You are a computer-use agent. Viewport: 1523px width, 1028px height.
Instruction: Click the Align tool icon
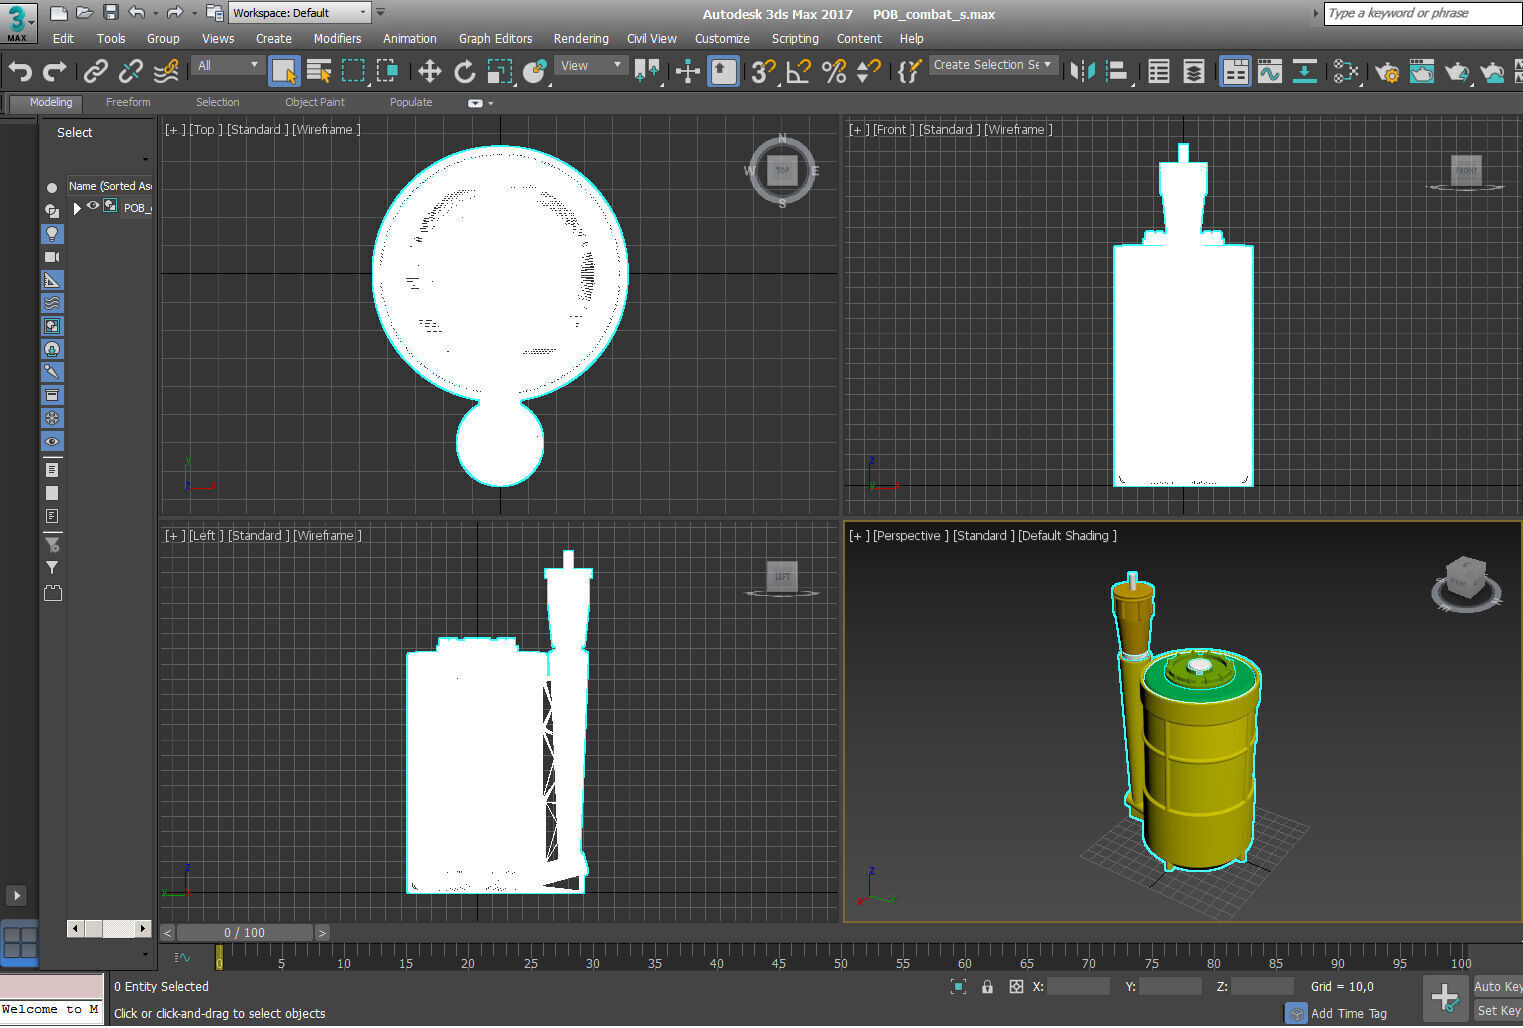pyautogui.click(x=1118, y=71)
